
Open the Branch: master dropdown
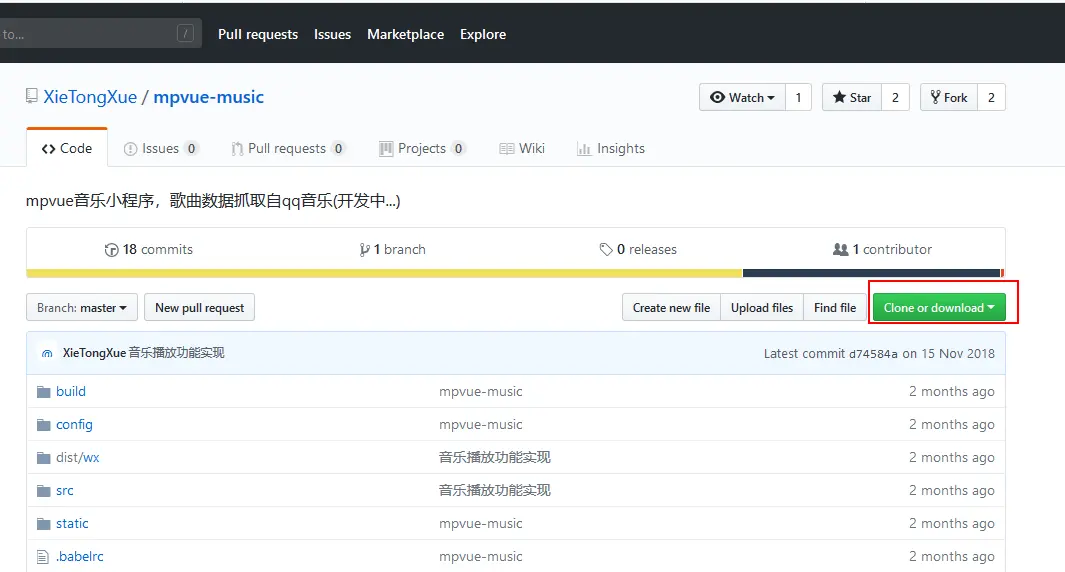[x=82, y=307]
